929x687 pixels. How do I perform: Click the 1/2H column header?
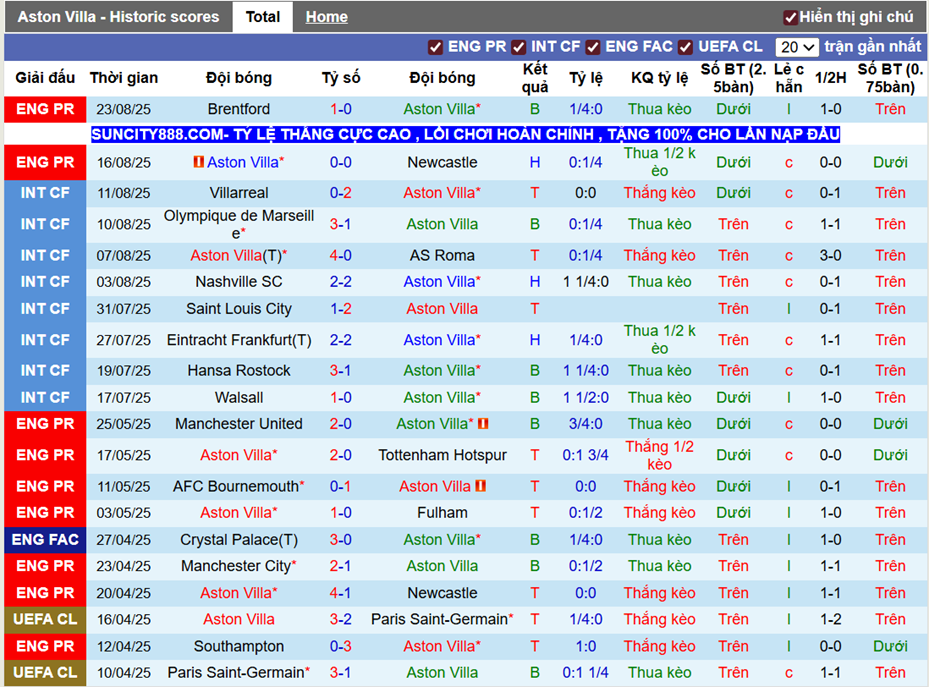tap(830, 78)
